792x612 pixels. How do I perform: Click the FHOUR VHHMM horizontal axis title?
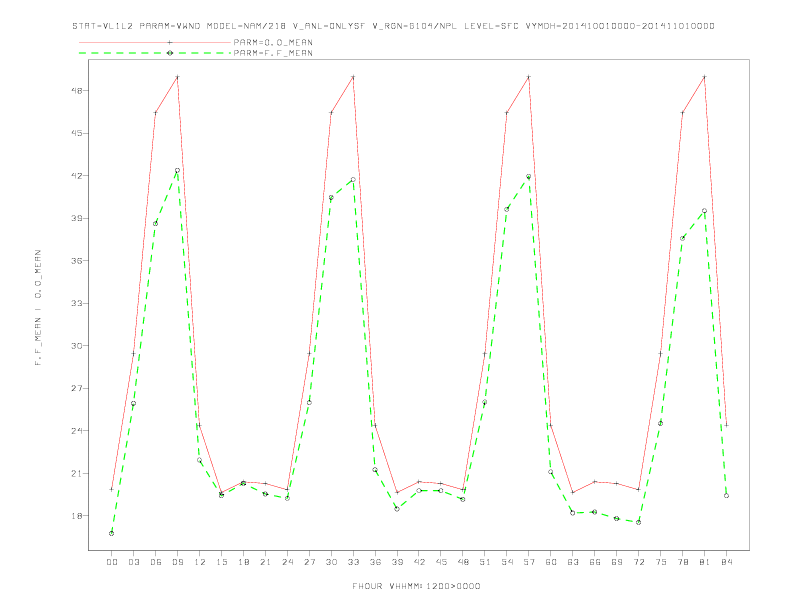(x=416, y=586)
